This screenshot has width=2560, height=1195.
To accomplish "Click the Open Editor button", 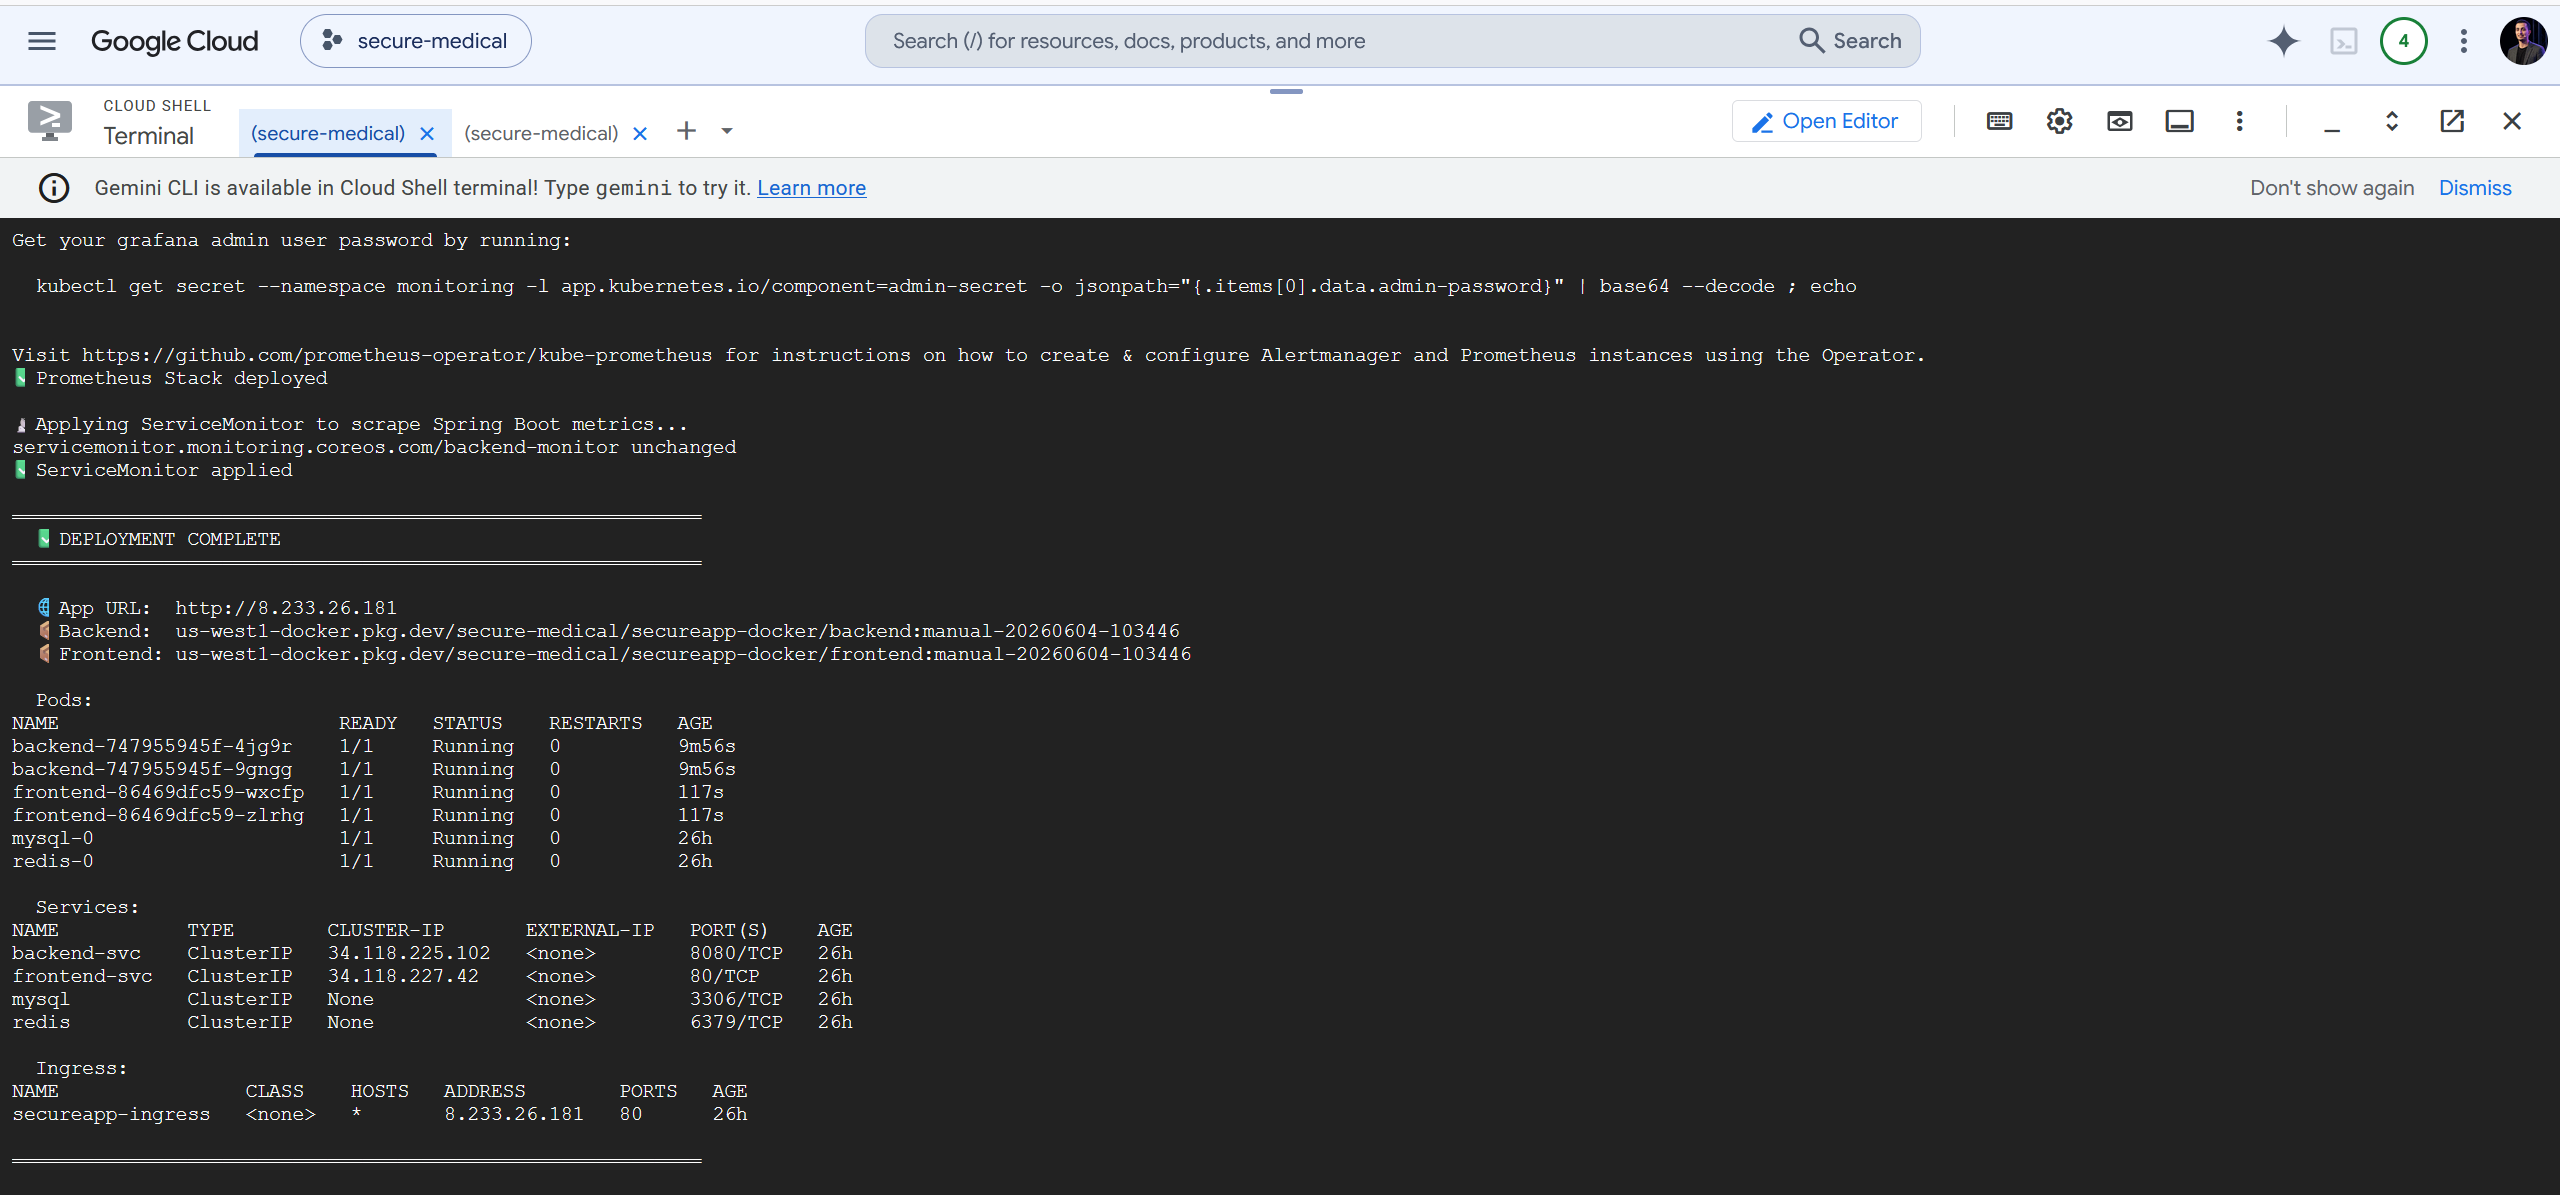I will point(1826,121).
